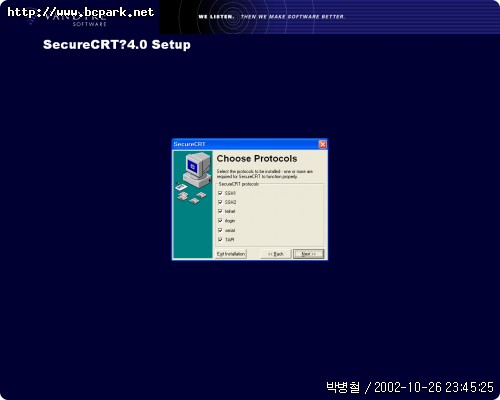Uncheck the SSH1 protocol checkbox
The width and height of the screenshot is (500, 400).
tap(220, 193)
